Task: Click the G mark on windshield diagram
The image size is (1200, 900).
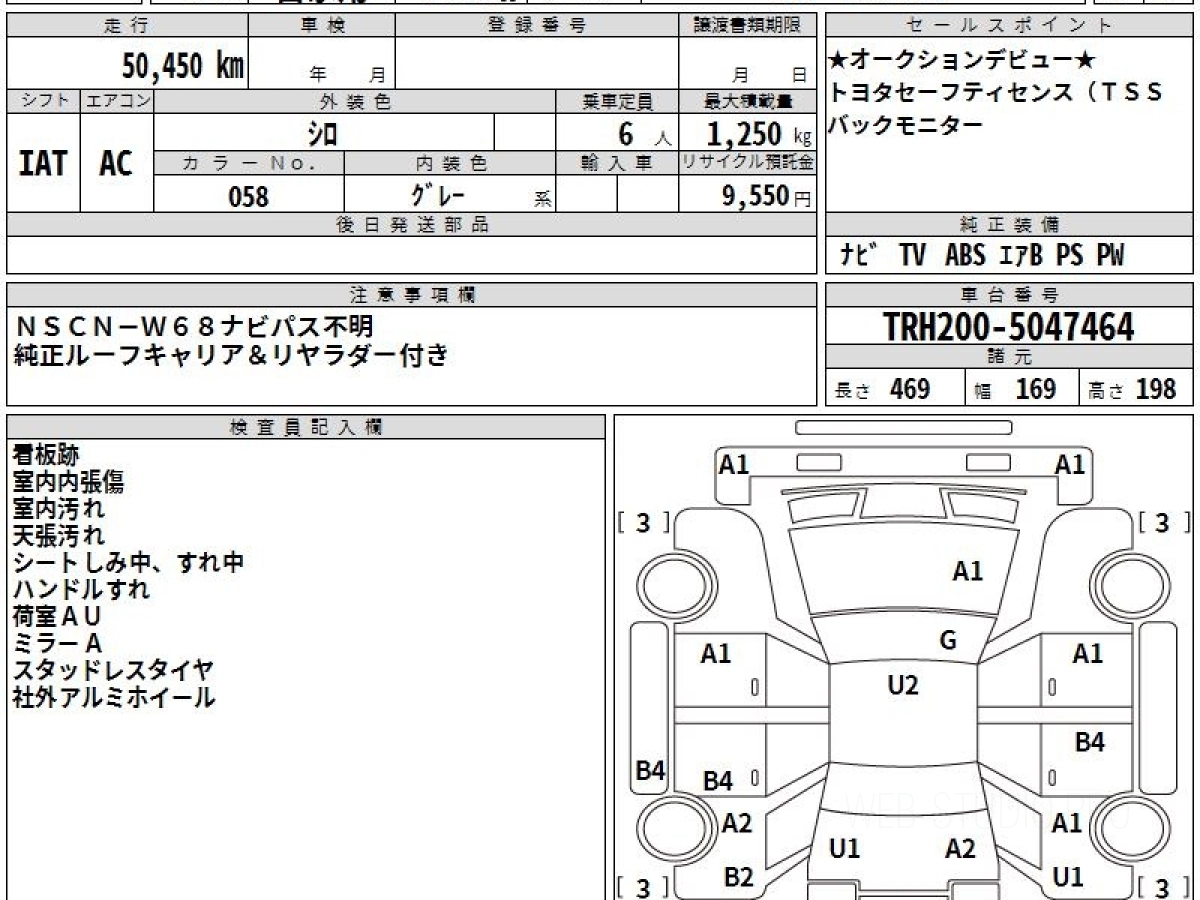Action: click(x=948, y=641)
